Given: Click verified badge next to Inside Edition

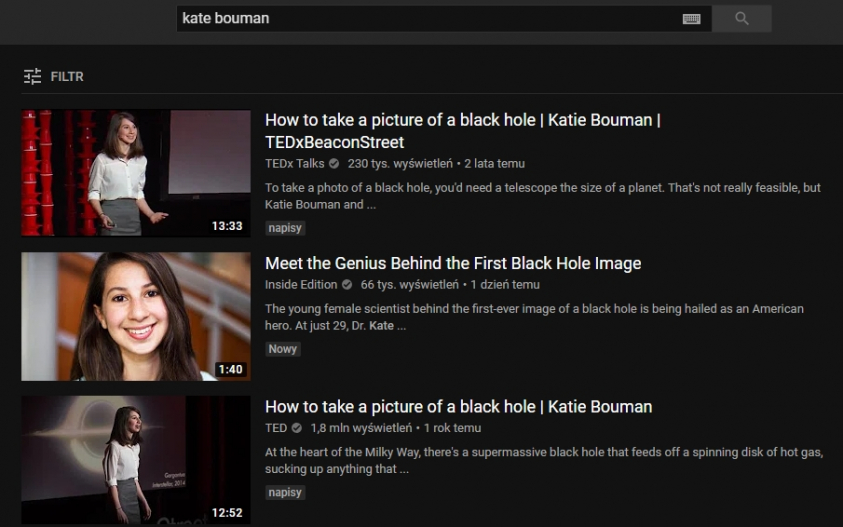Looking at the screenshot, I should [347, 284].
